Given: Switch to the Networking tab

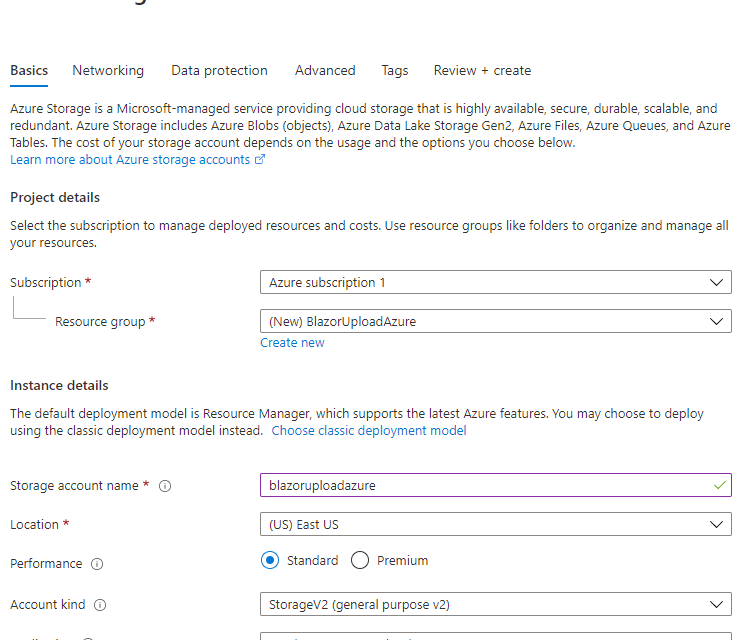Looking at the screenshot, I should [108, 71].
